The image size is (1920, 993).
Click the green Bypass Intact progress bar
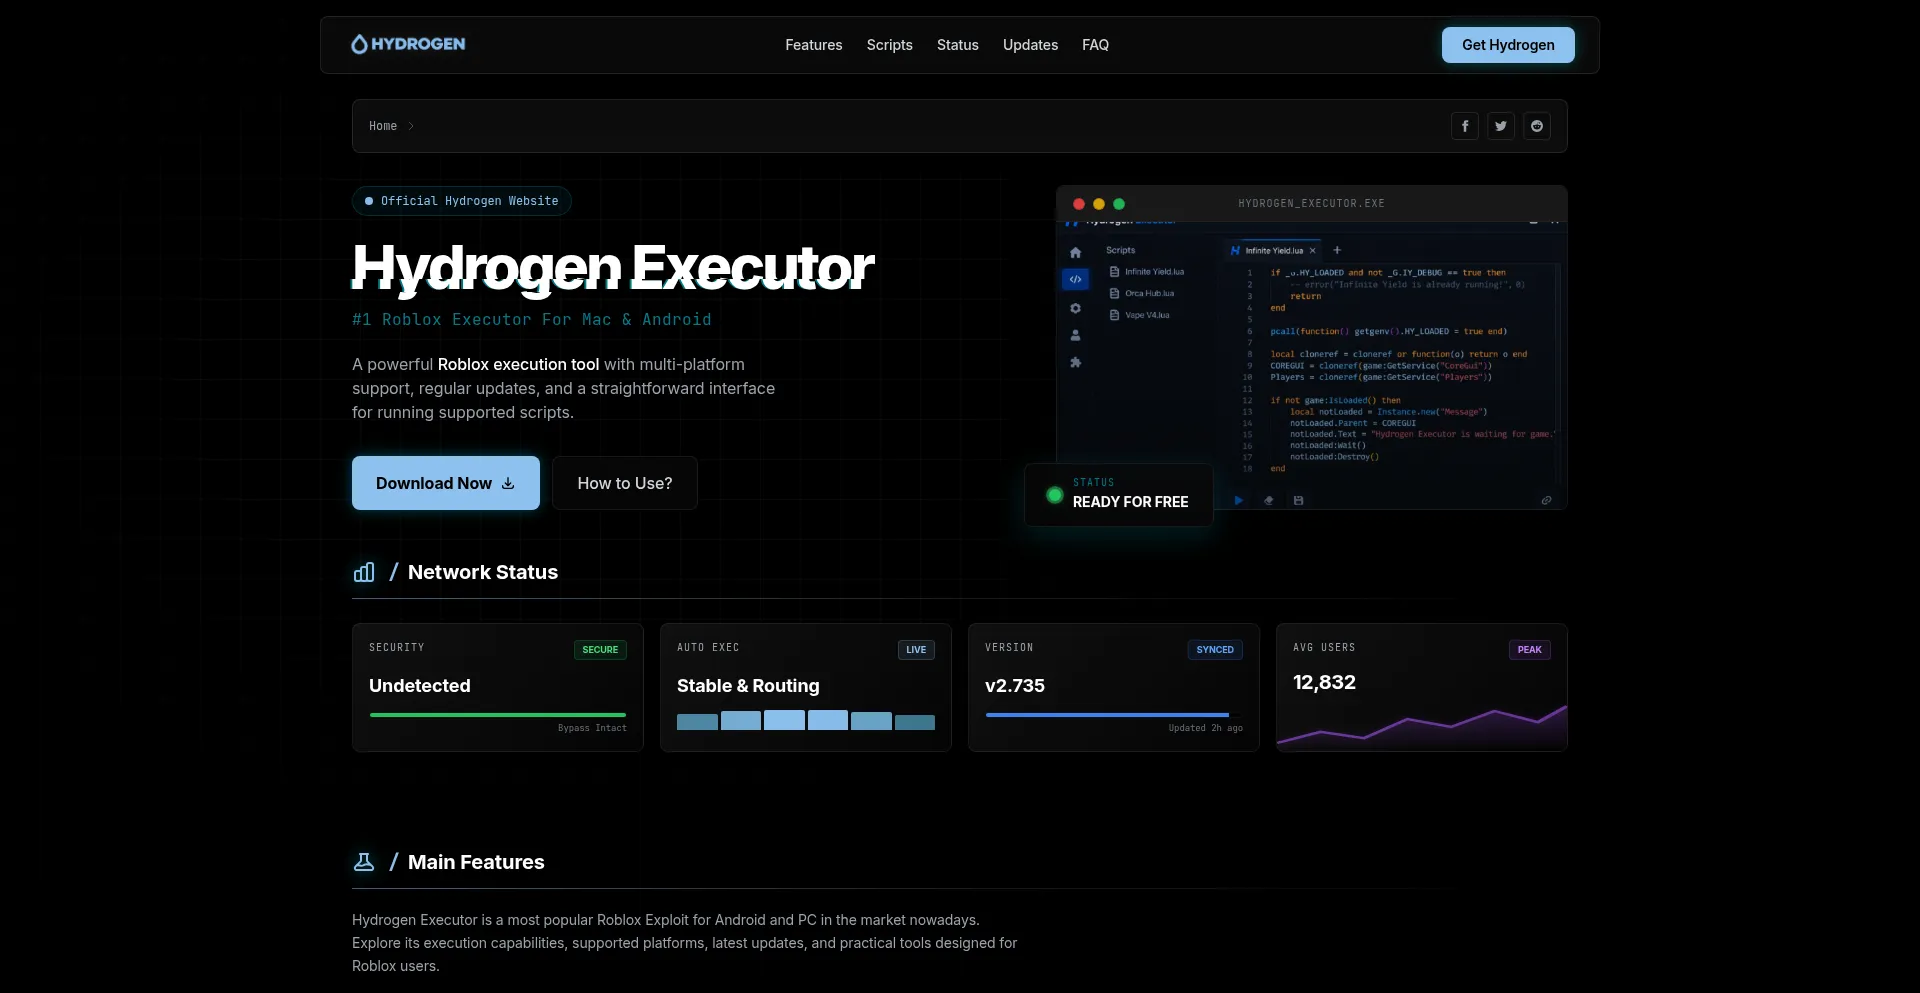pos(498,715)
